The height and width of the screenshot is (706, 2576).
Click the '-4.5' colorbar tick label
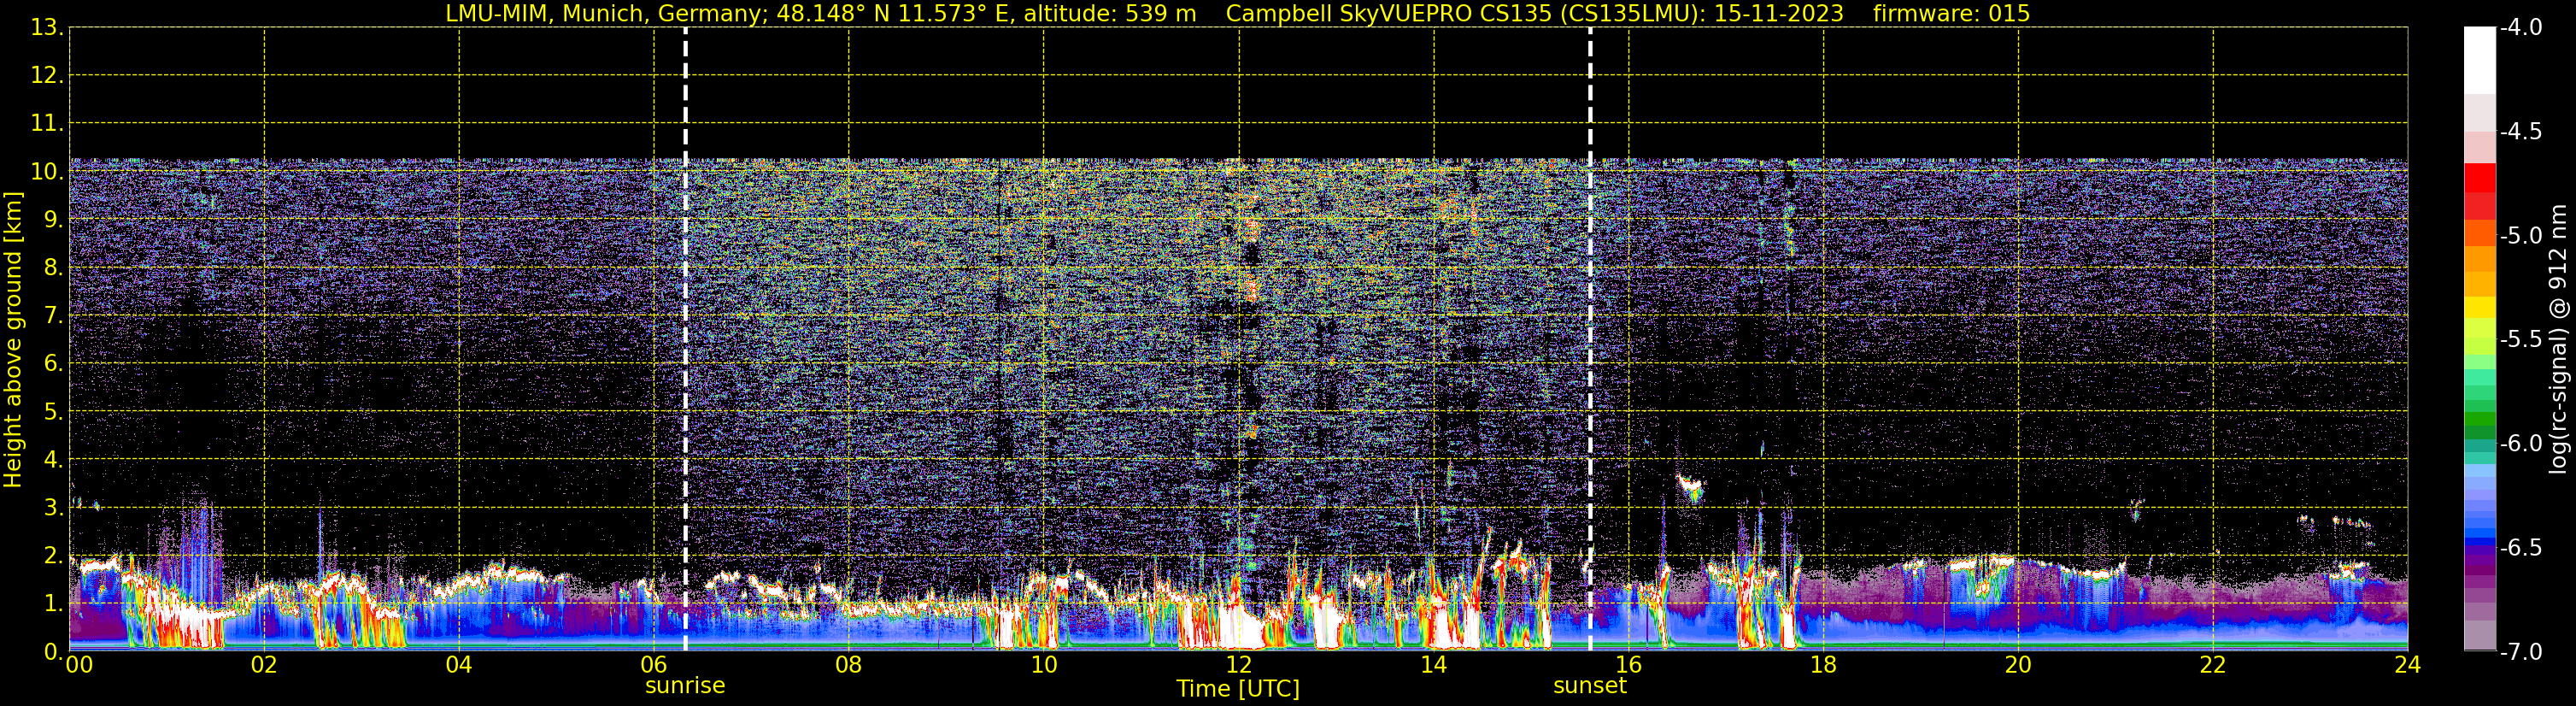point(2520,131)
